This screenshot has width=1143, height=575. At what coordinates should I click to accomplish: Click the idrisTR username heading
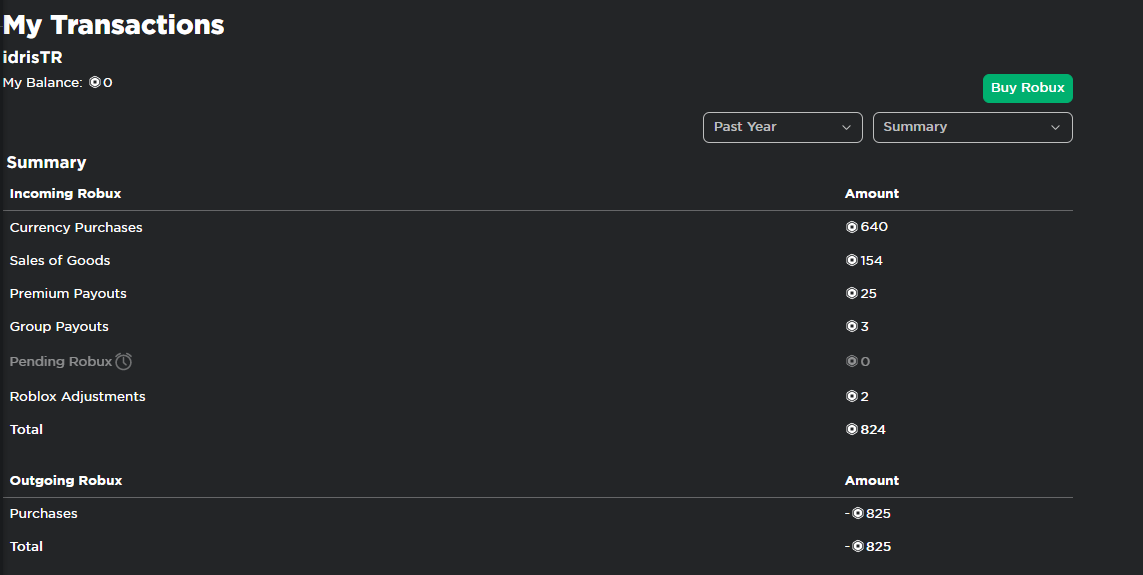tap(33, 57)
